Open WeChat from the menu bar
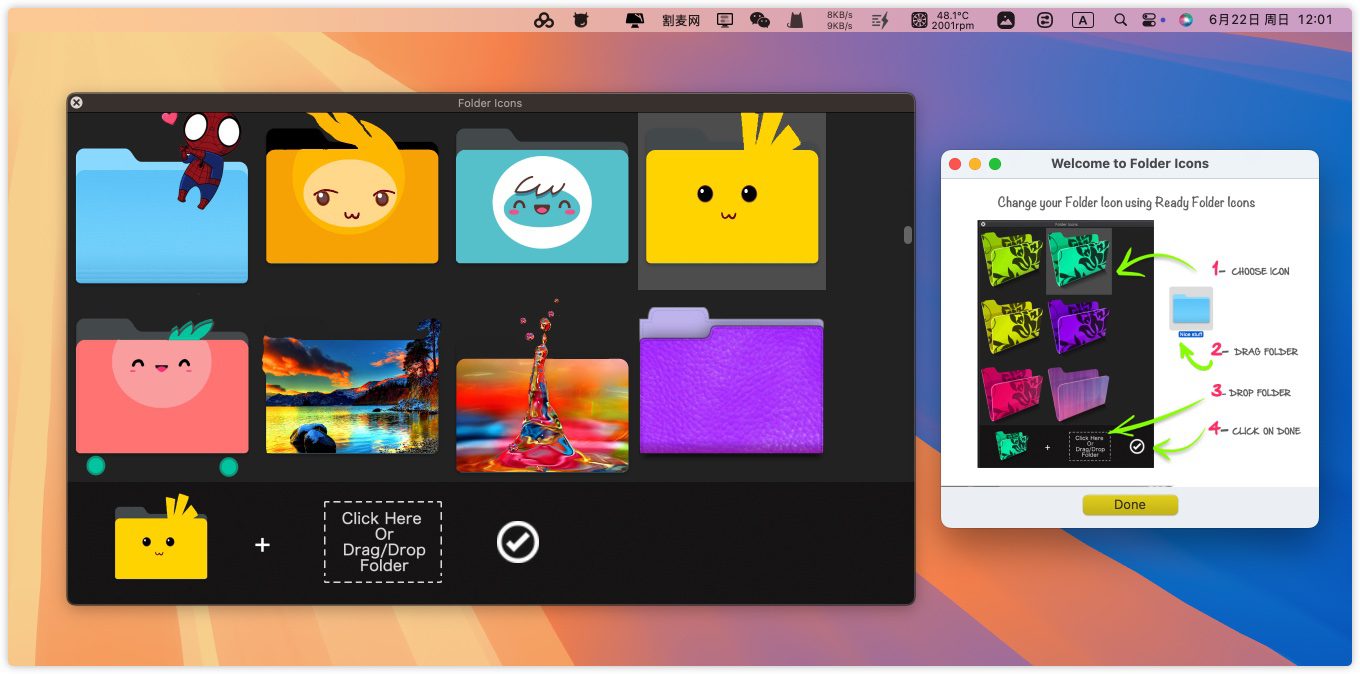This screenshot has height=674, width=1360. pyautogui.click(x=760, y=20)
